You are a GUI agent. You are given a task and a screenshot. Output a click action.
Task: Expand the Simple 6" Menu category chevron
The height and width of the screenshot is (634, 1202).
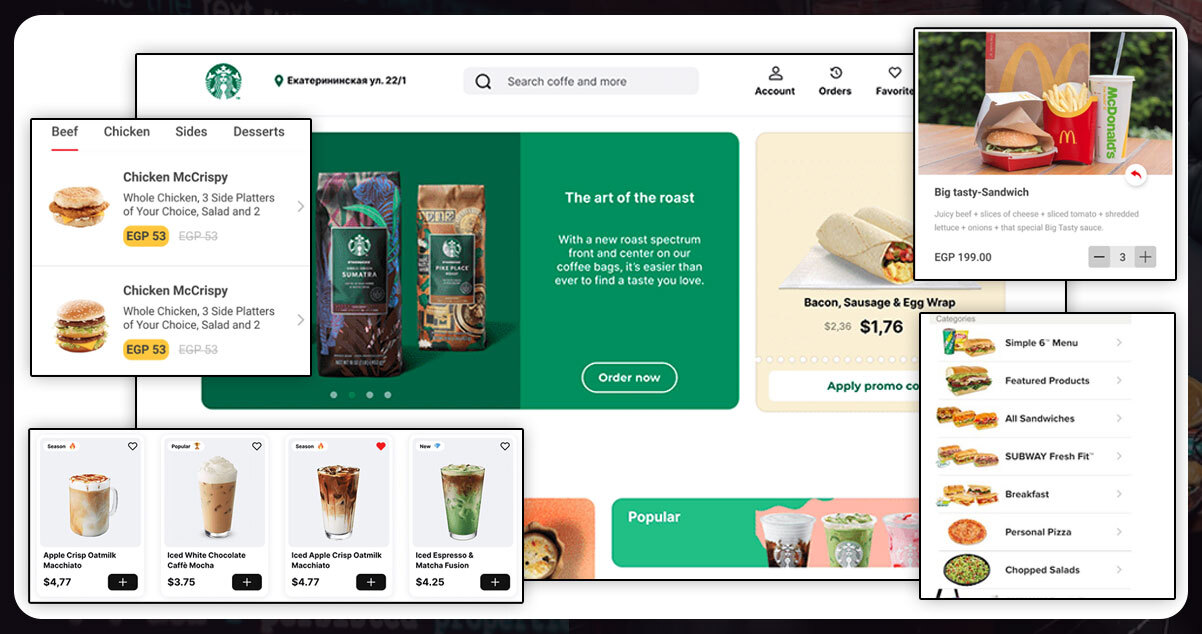[x=1119, y=343]
